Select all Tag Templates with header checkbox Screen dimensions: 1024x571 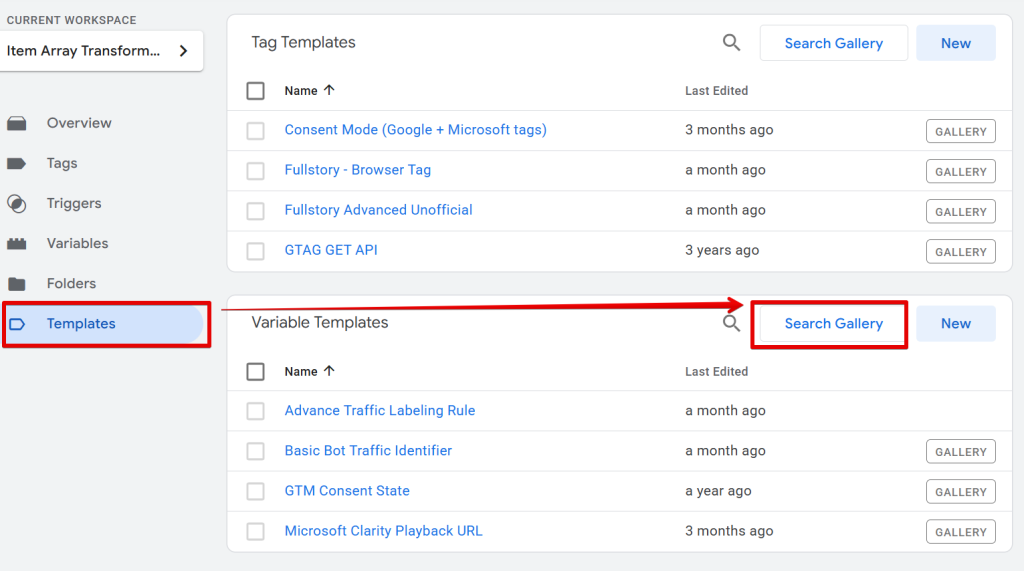coord(255,91)
